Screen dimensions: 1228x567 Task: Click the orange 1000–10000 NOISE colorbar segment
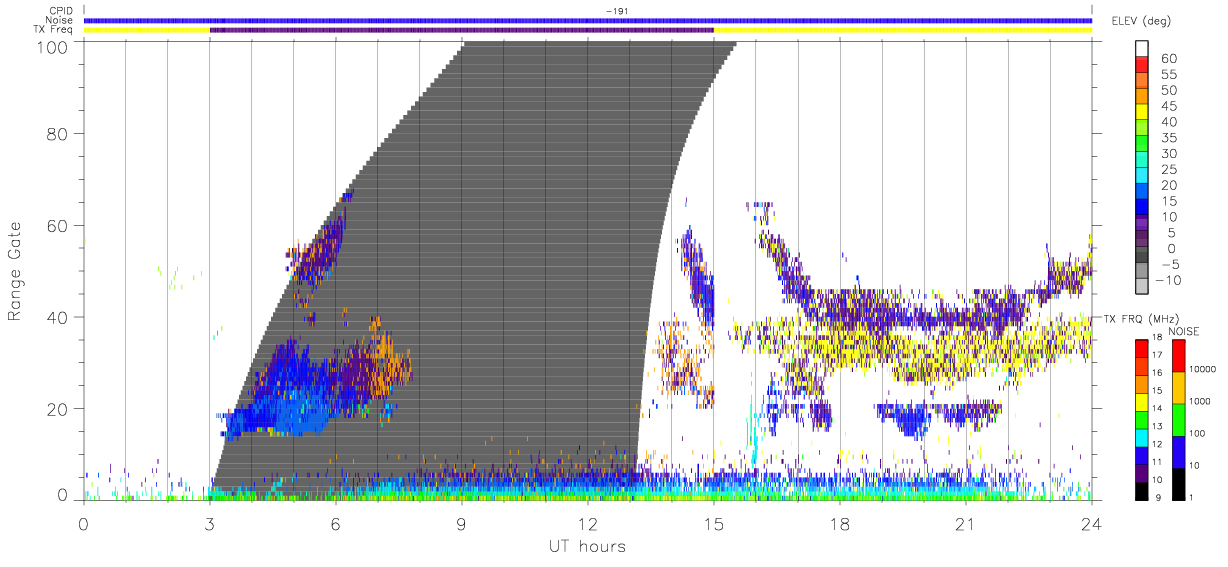tap(1180, 386)
